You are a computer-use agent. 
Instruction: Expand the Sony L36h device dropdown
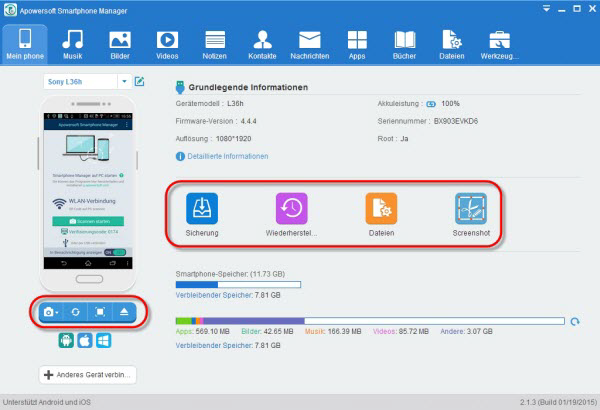[x=124, y=82]
